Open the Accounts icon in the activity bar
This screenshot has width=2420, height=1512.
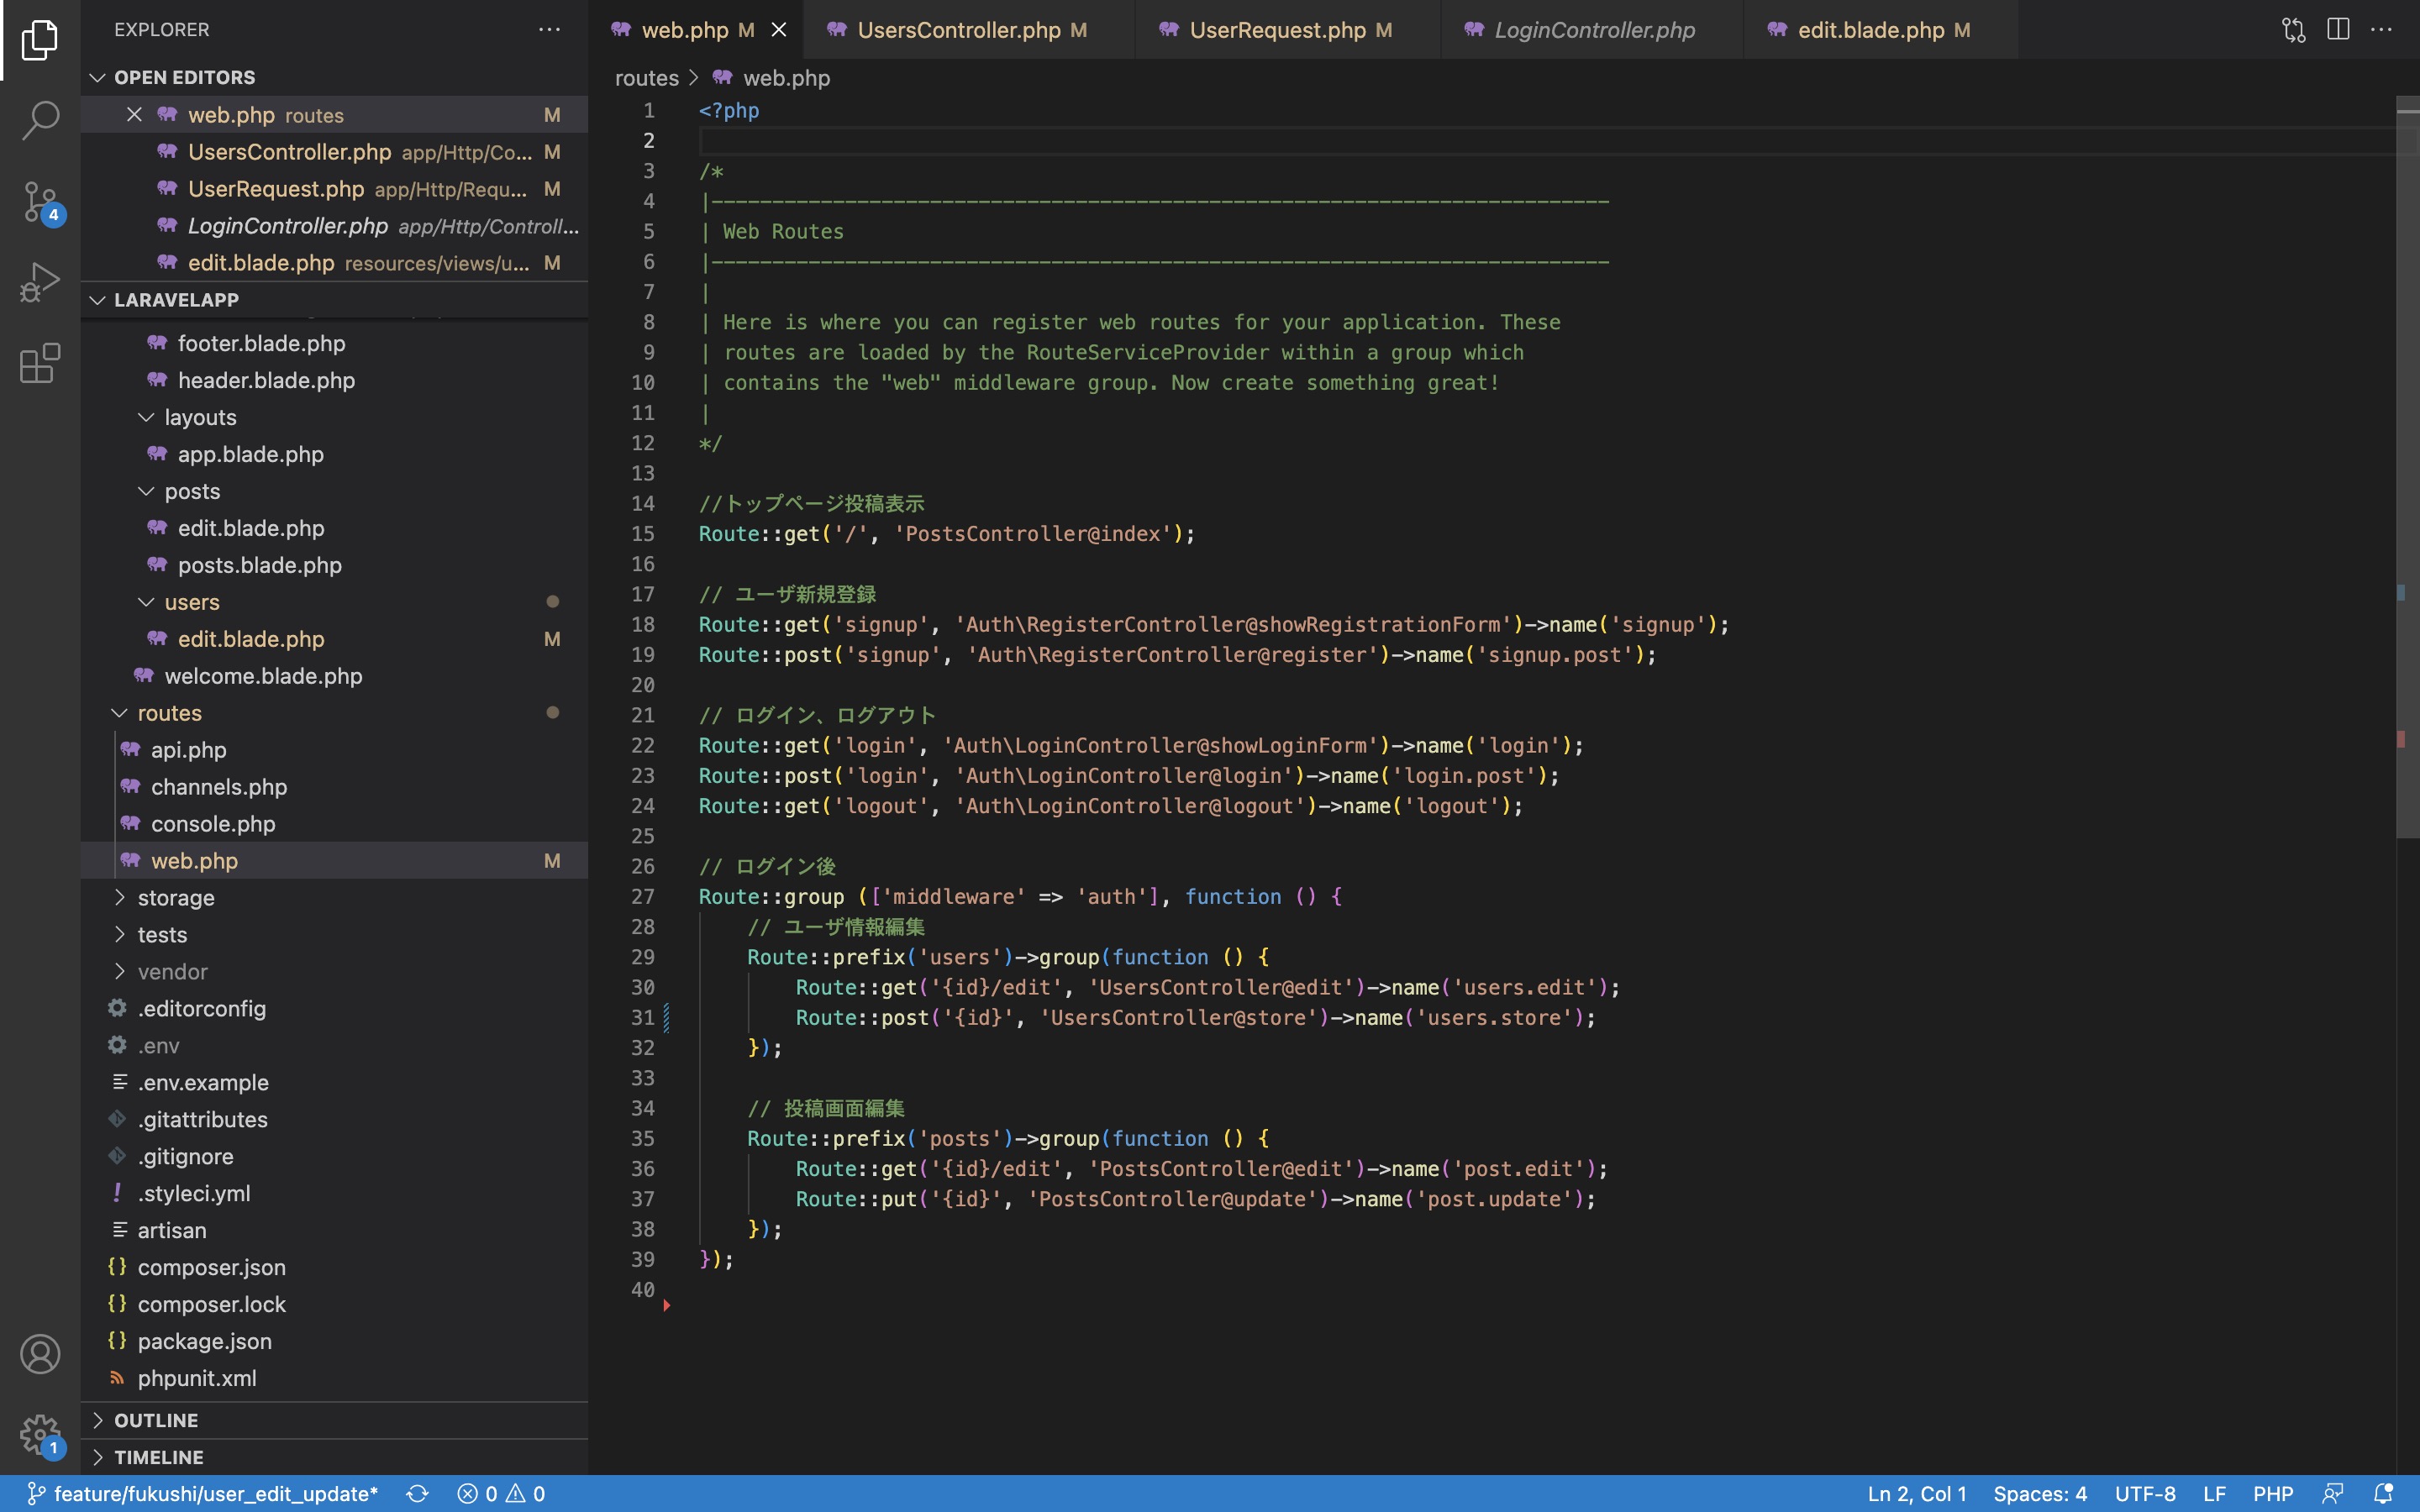(x=40, y=1353)
